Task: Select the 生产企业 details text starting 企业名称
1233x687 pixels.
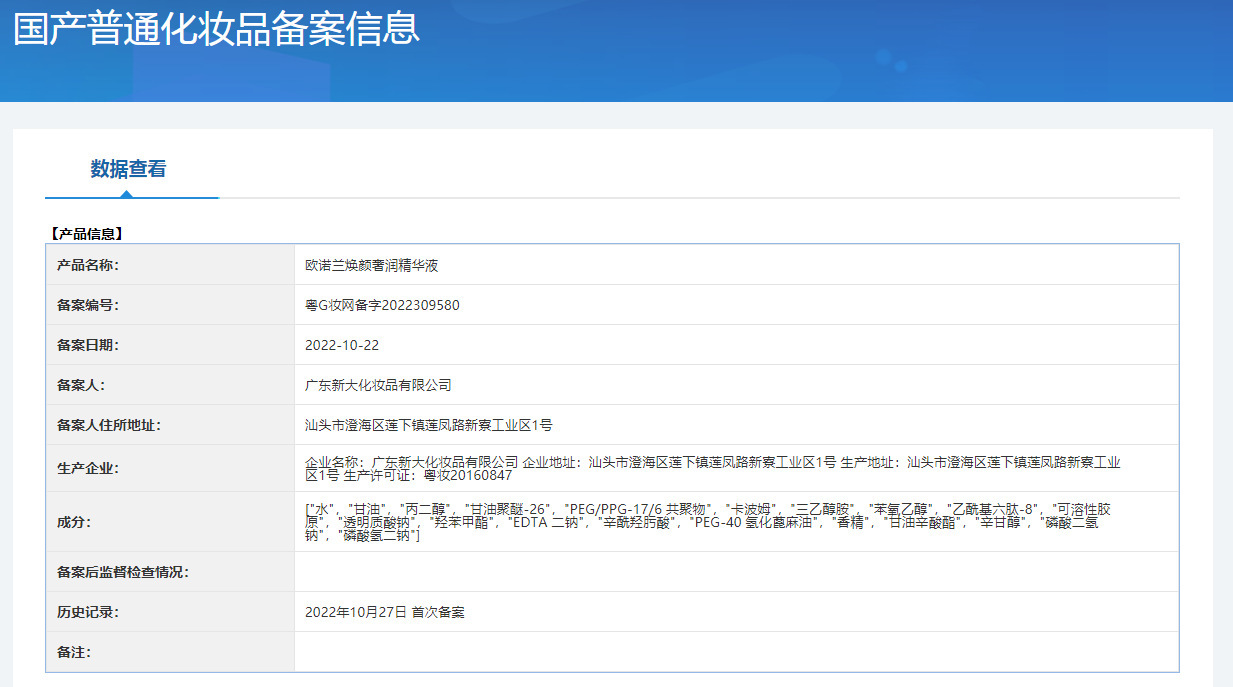Action: tap(713, 468)
